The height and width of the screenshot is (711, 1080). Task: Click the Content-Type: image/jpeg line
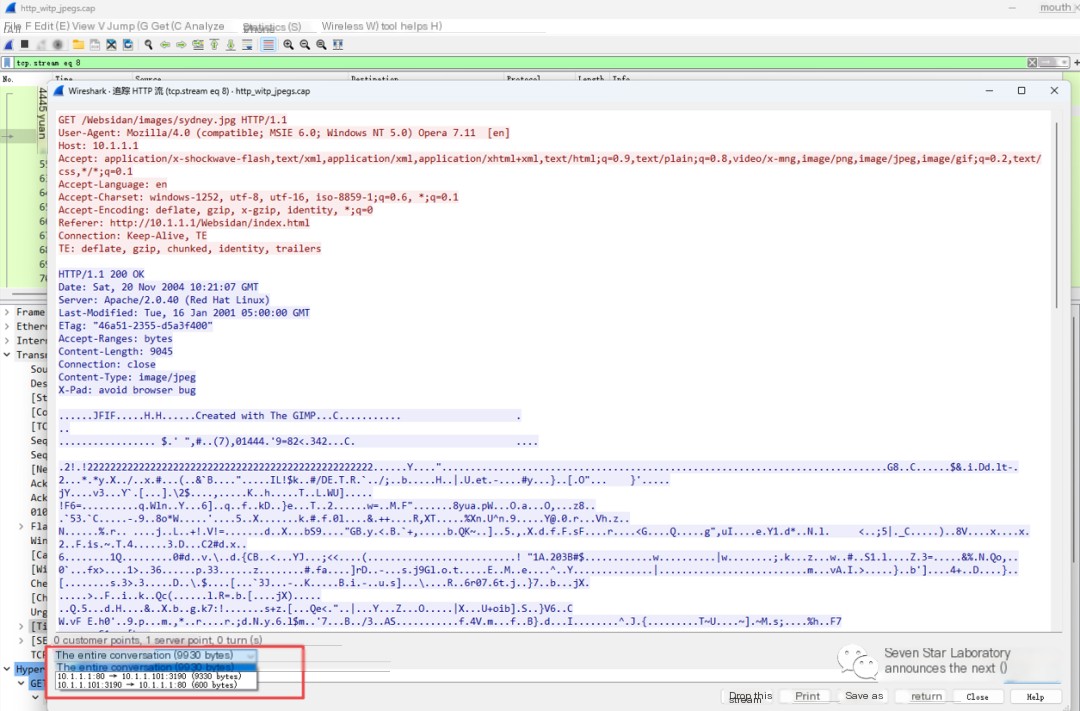click(x=127, y=378)
